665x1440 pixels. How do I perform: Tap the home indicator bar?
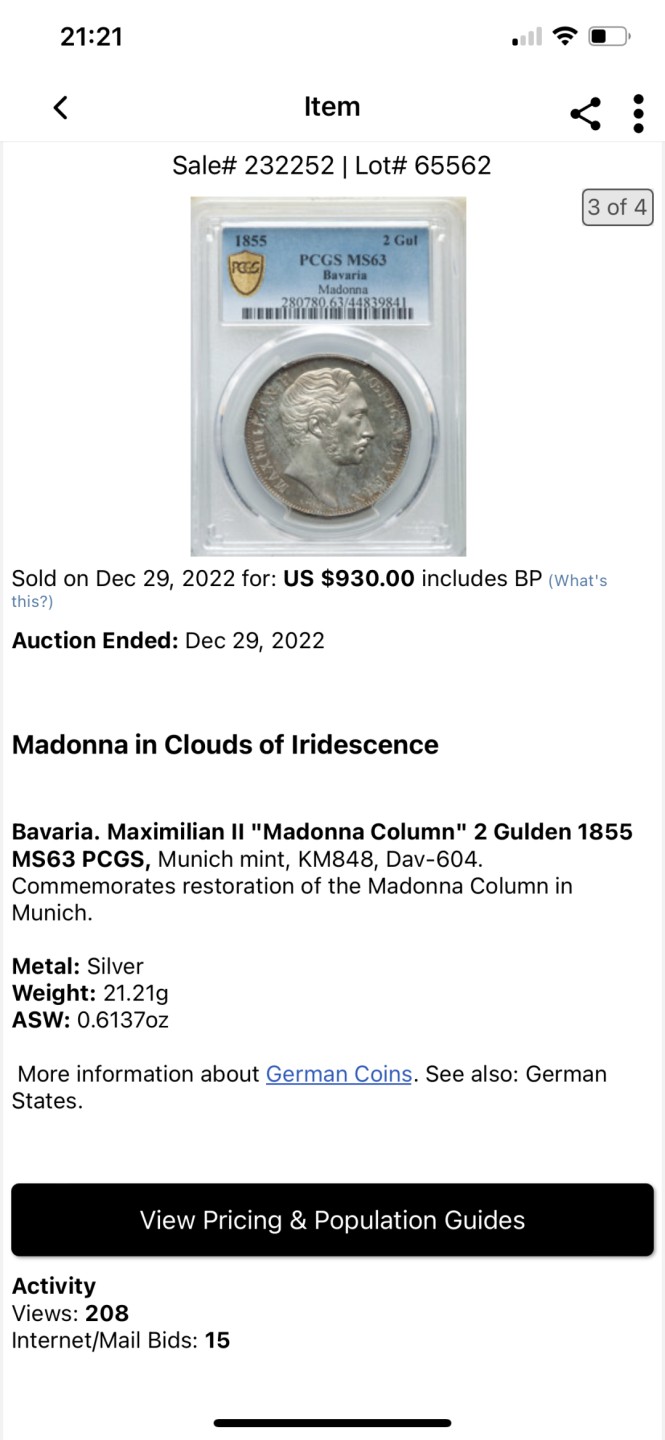[332, 1422]
